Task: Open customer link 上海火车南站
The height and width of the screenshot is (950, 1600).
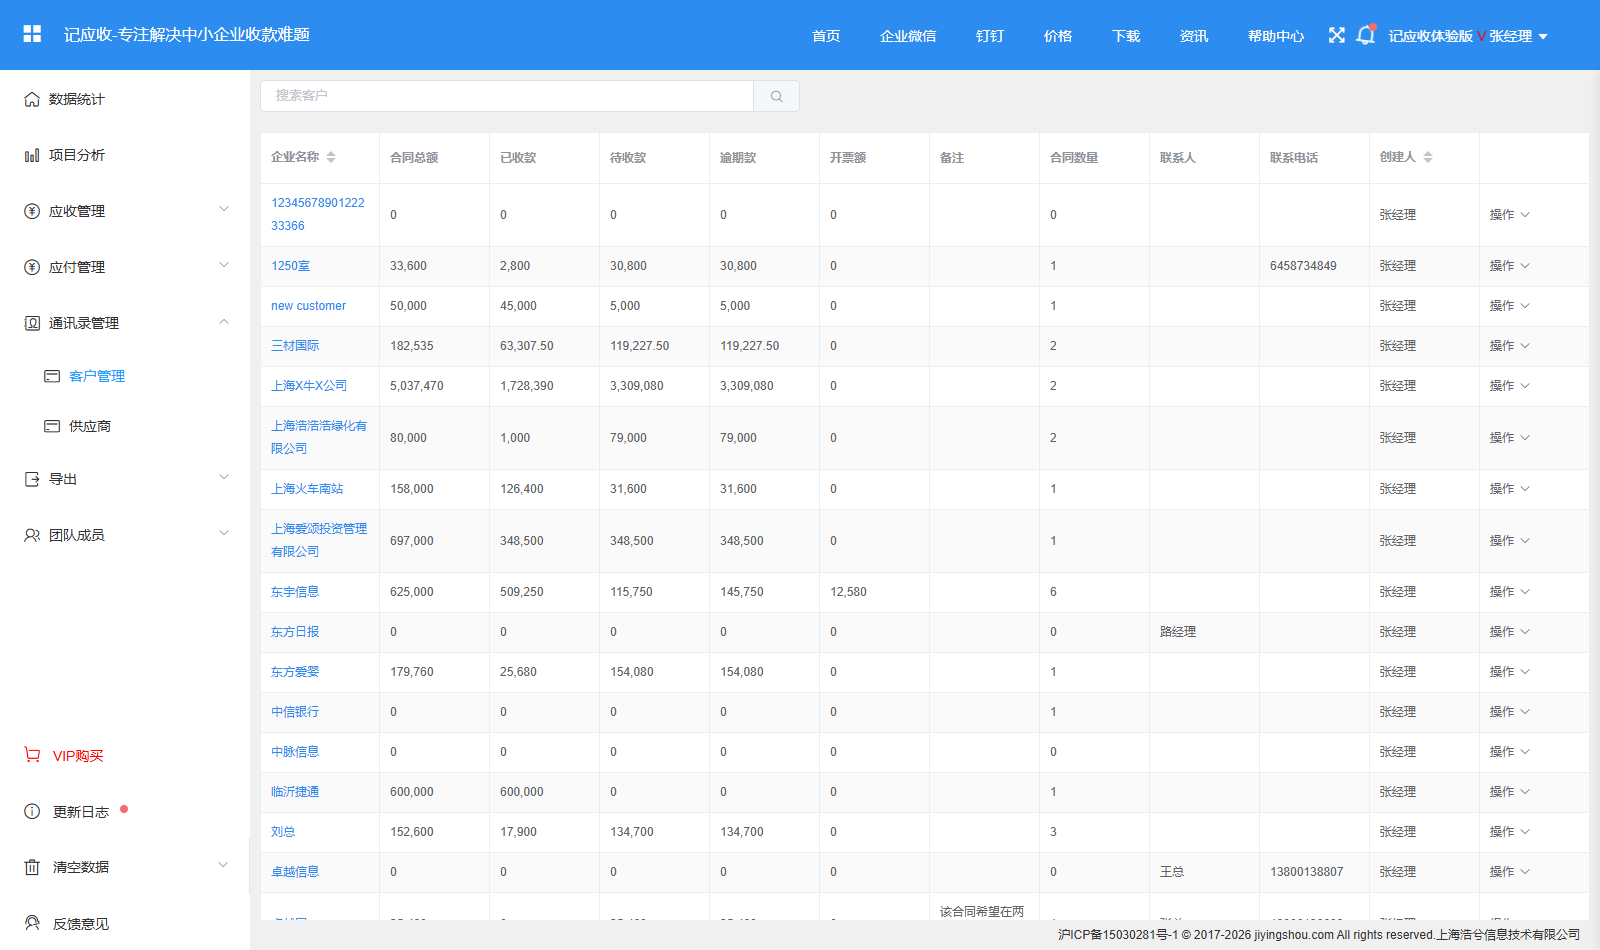Action: coord(307,489)
